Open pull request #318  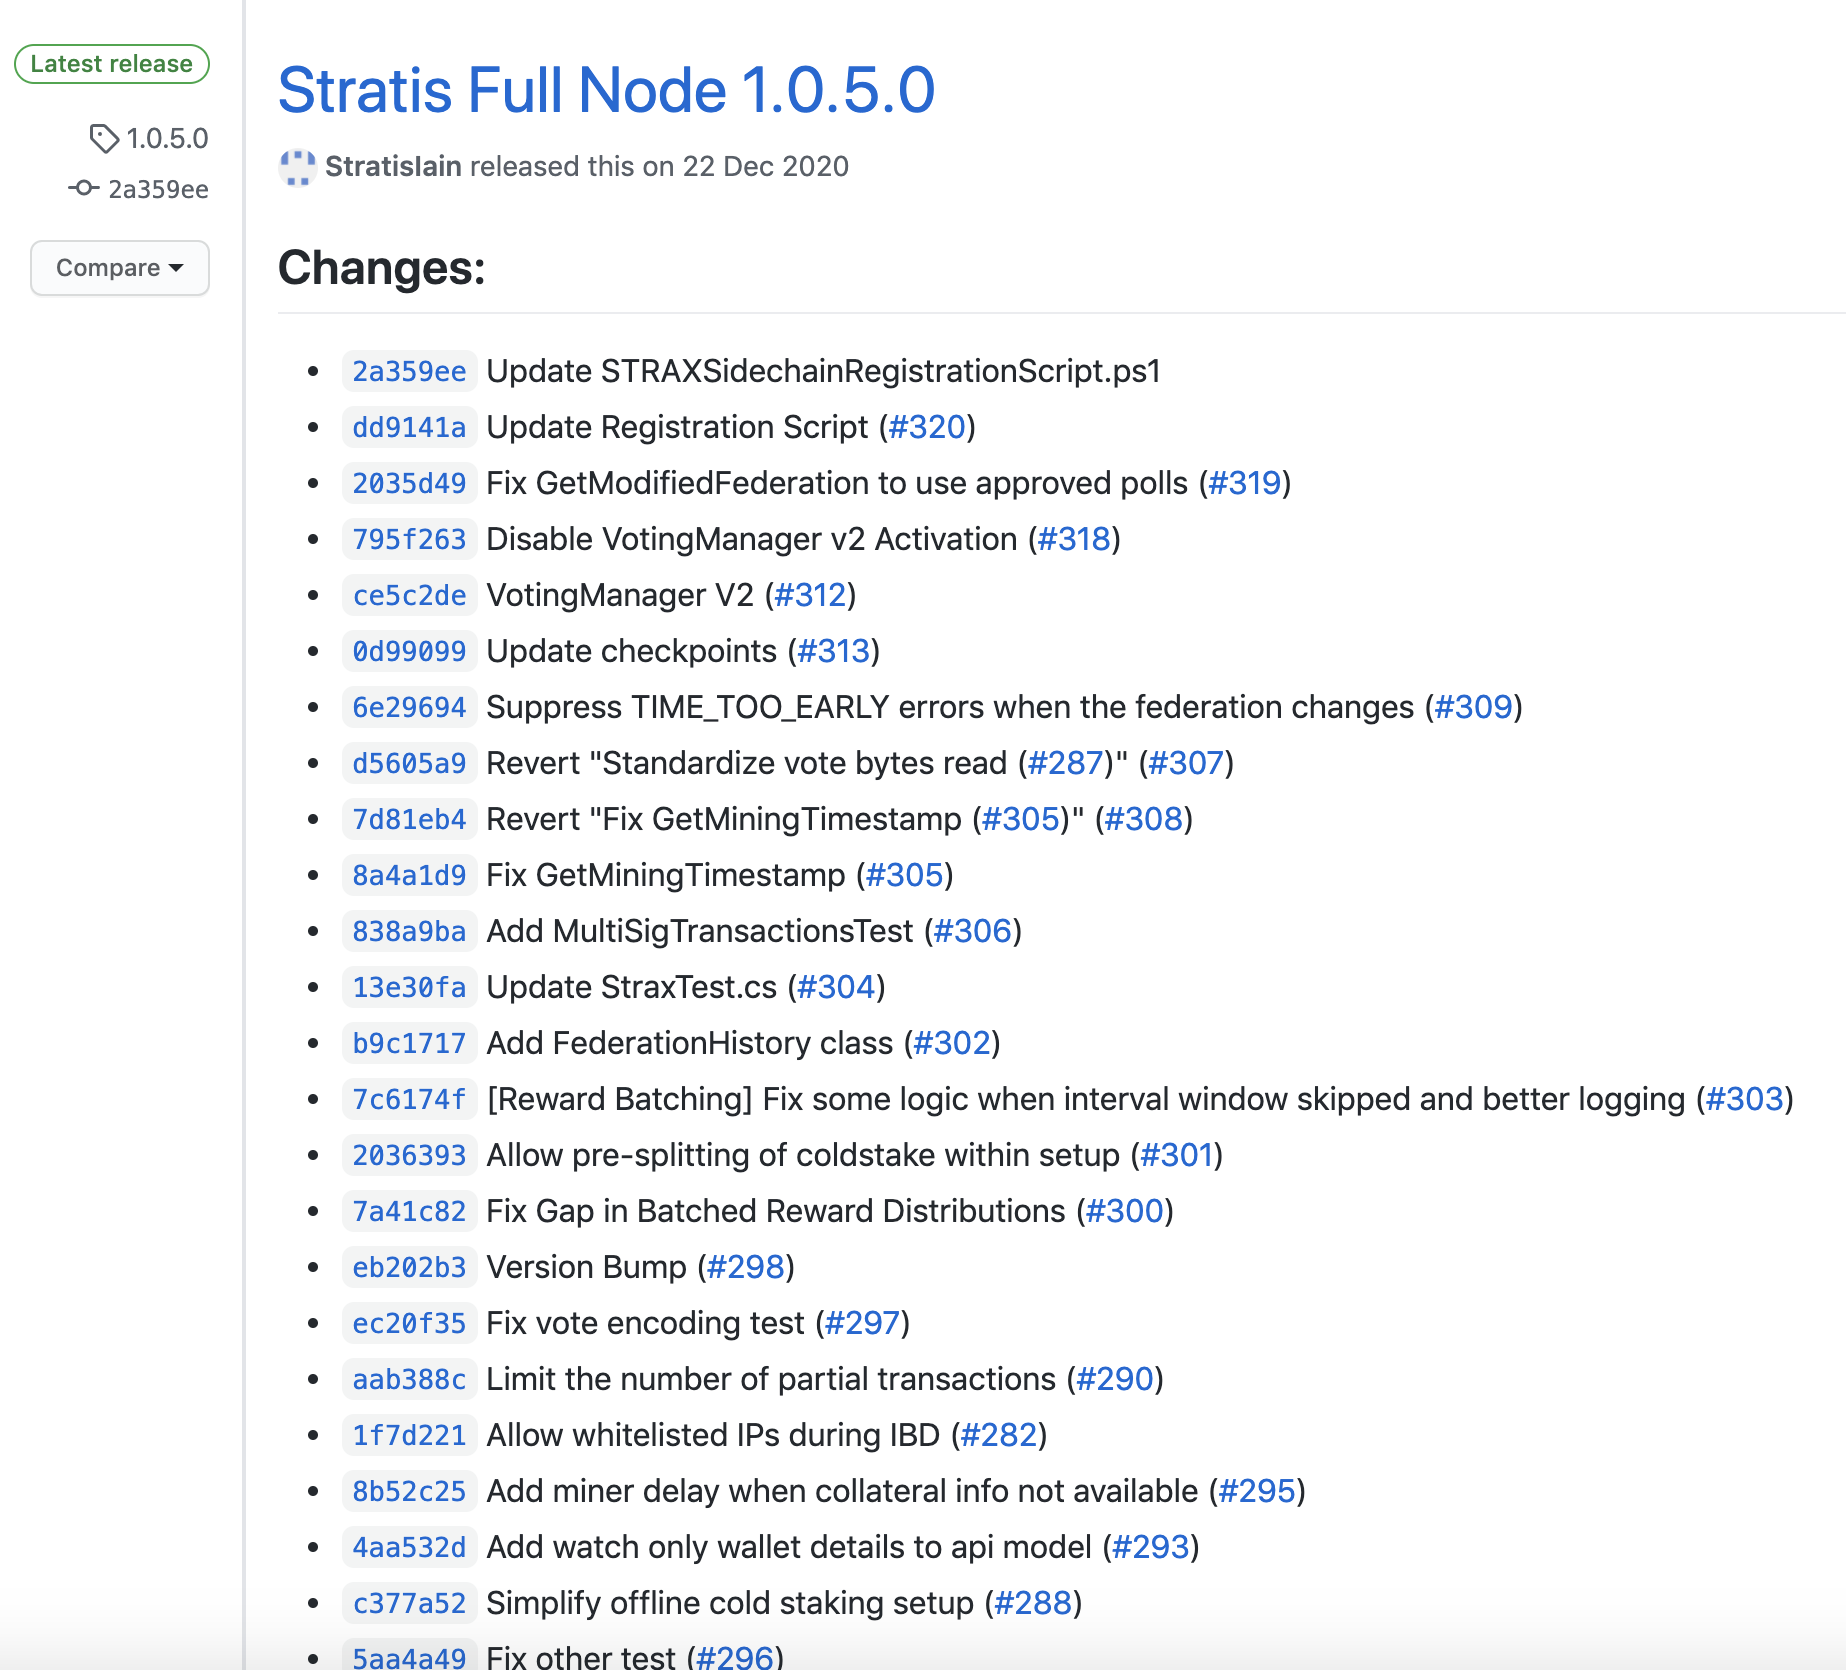[x=1074, y=539]
